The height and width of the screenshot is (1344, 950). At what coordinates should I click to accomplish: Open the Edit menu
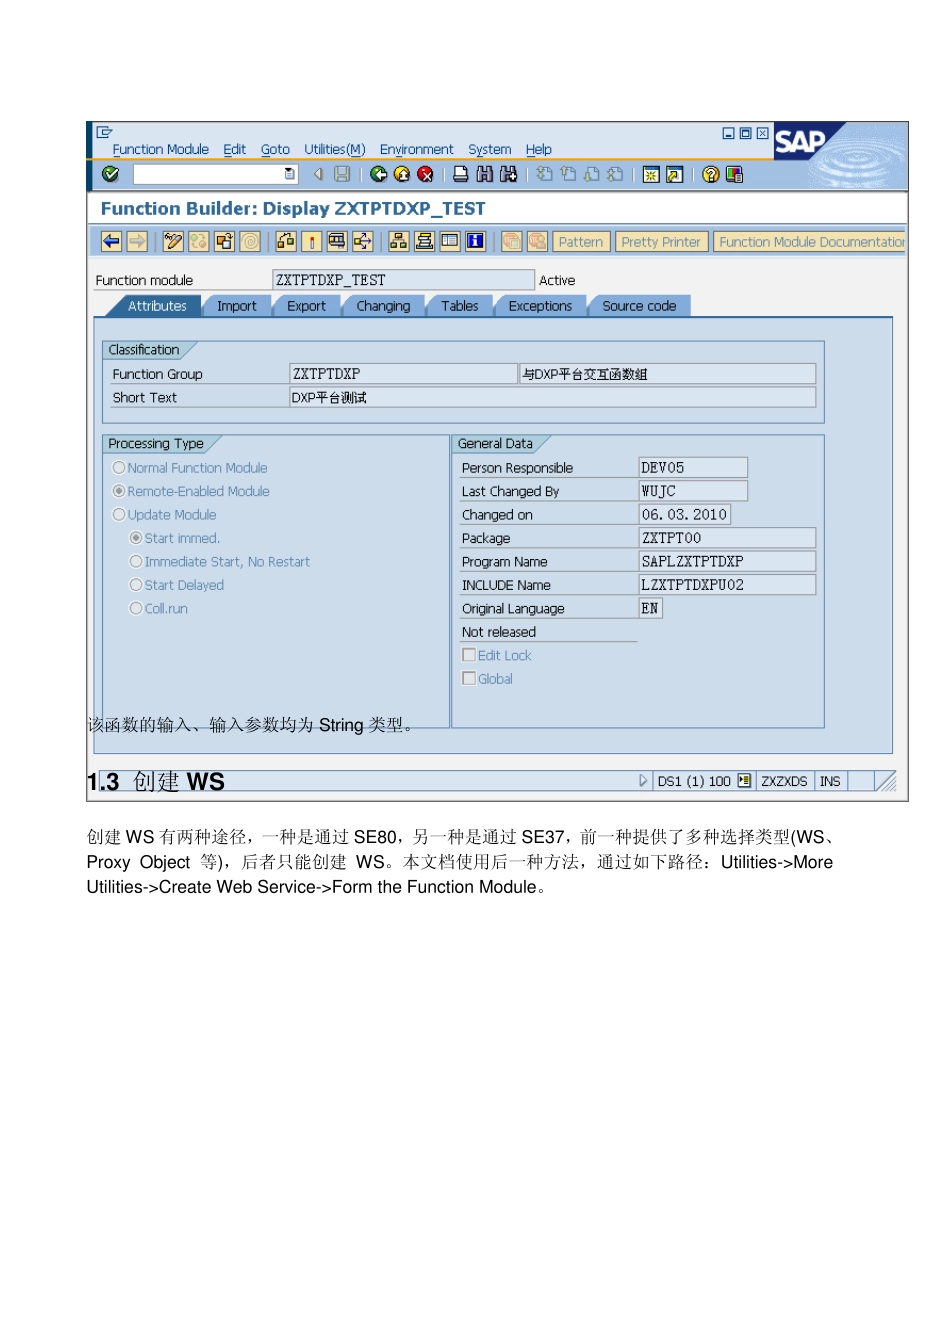235,149
